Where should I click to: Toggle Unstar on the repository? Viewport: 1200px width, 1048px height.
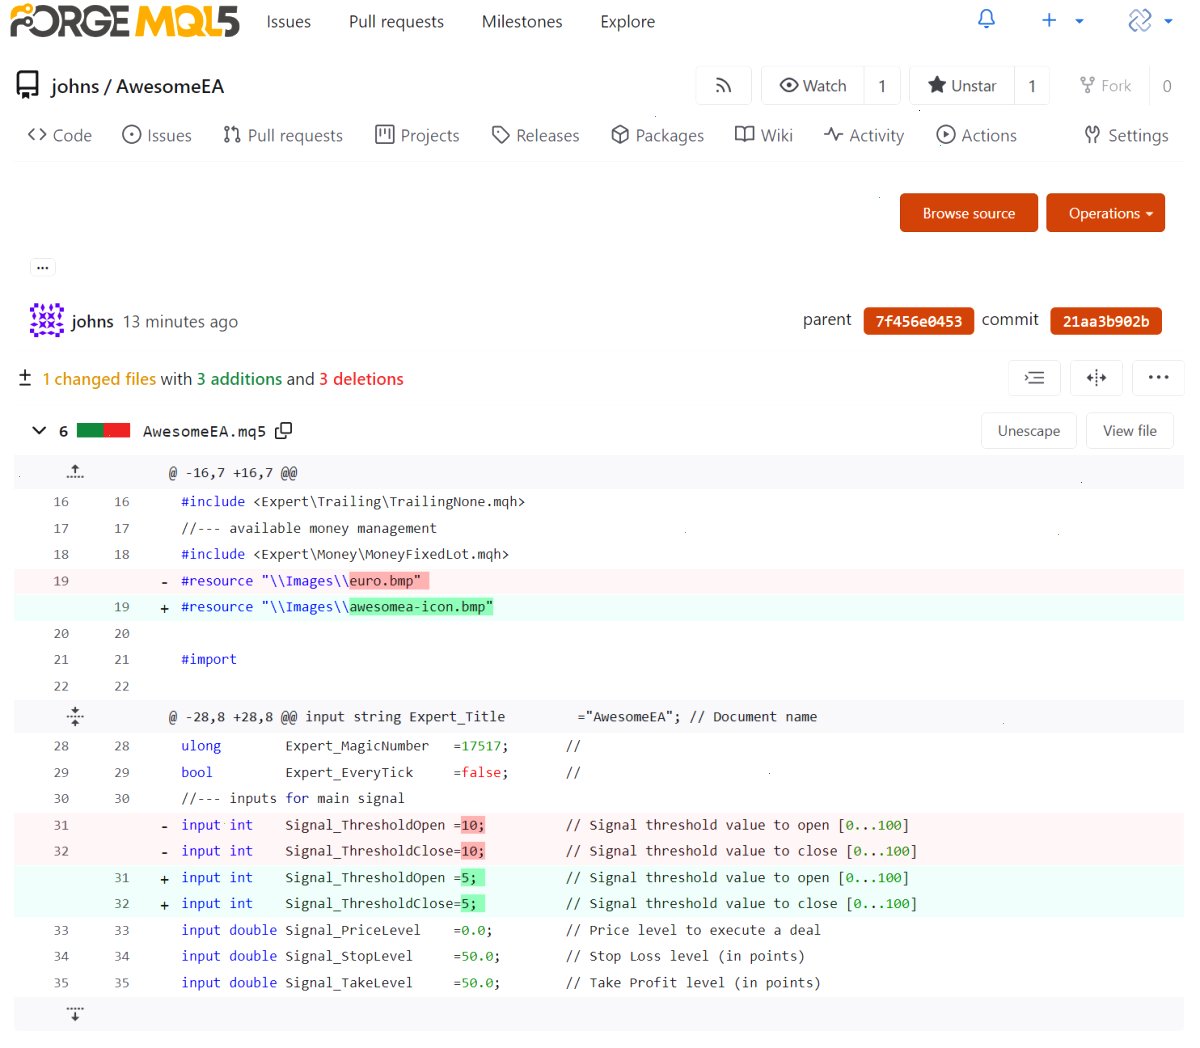(x=962, y=86)
